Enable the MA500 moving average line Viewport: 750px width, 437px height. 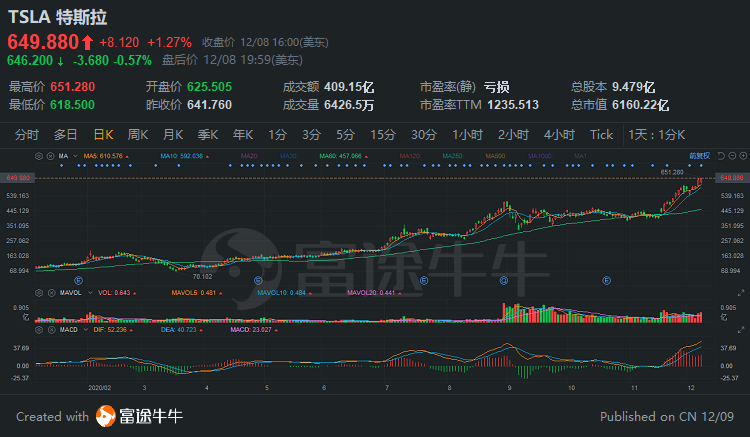[x=496, y=156]
